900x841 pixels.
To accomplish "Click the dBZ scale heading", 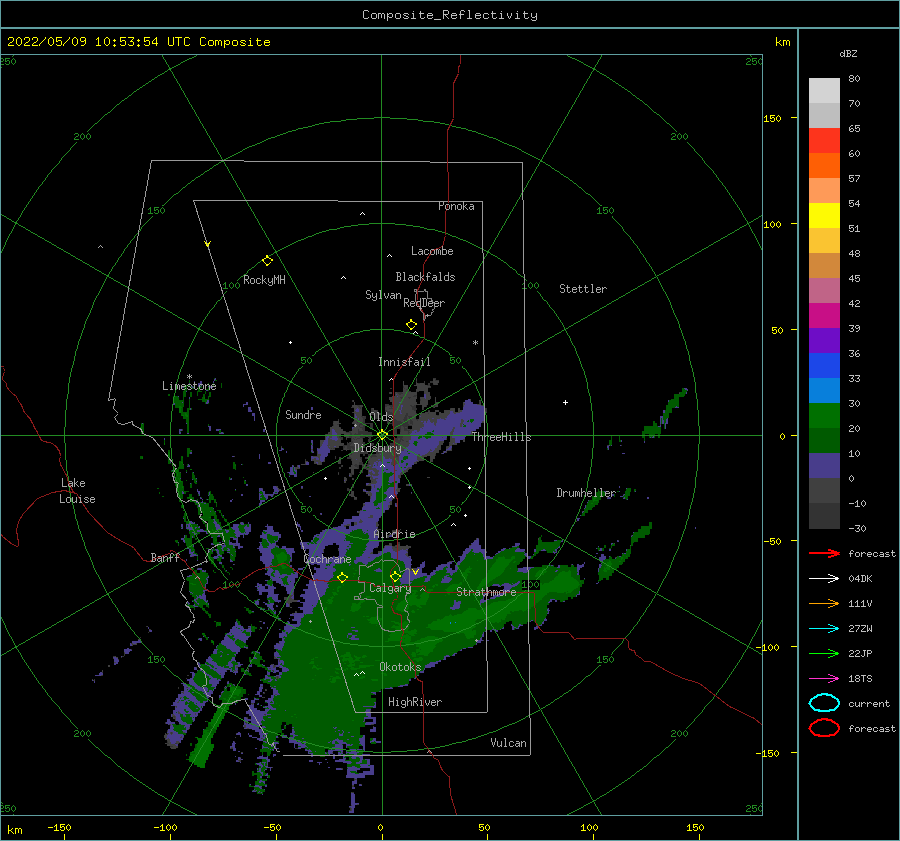I will click(848, 53).
